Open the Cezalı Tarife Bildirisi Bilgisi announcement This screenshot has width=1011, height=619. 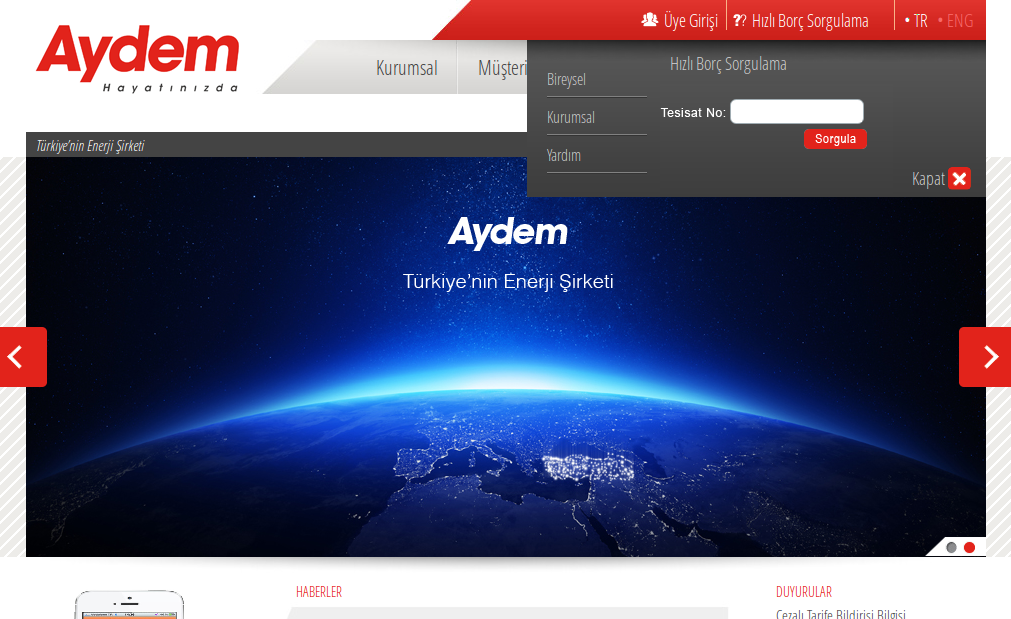(841, 614)
